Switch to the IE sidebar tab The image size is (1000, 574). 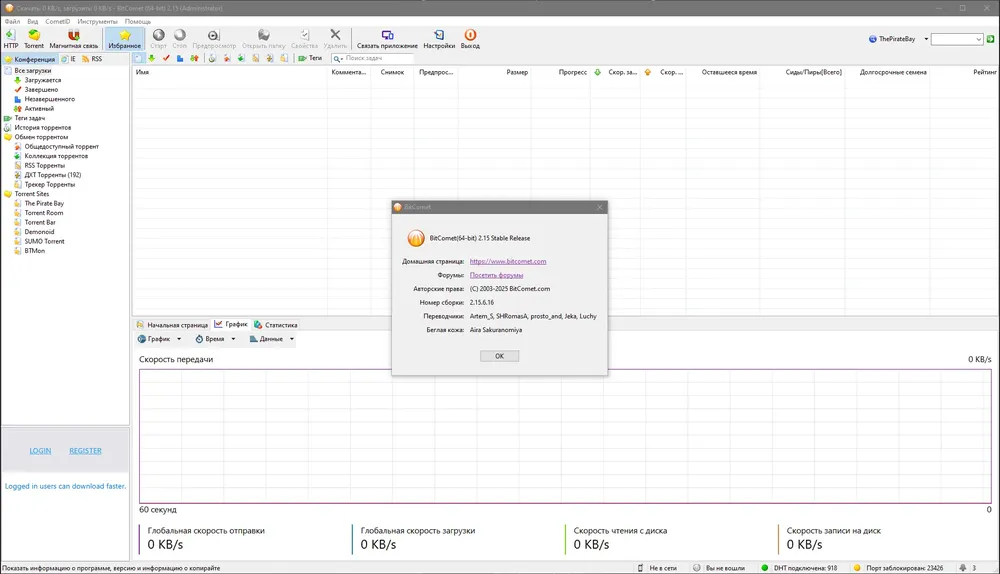[69, 59]
